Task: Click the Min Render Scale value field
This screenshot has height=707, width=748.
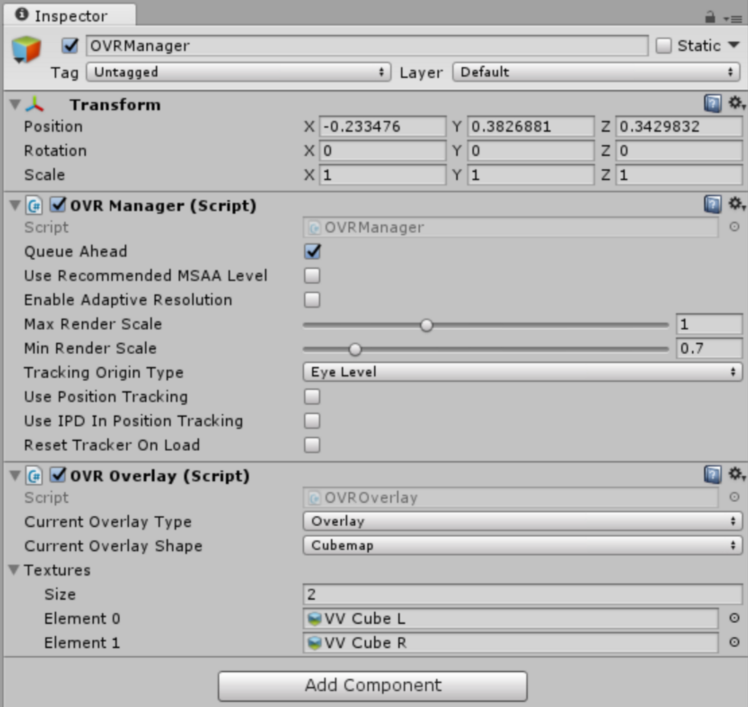Action: click(709, 348)
